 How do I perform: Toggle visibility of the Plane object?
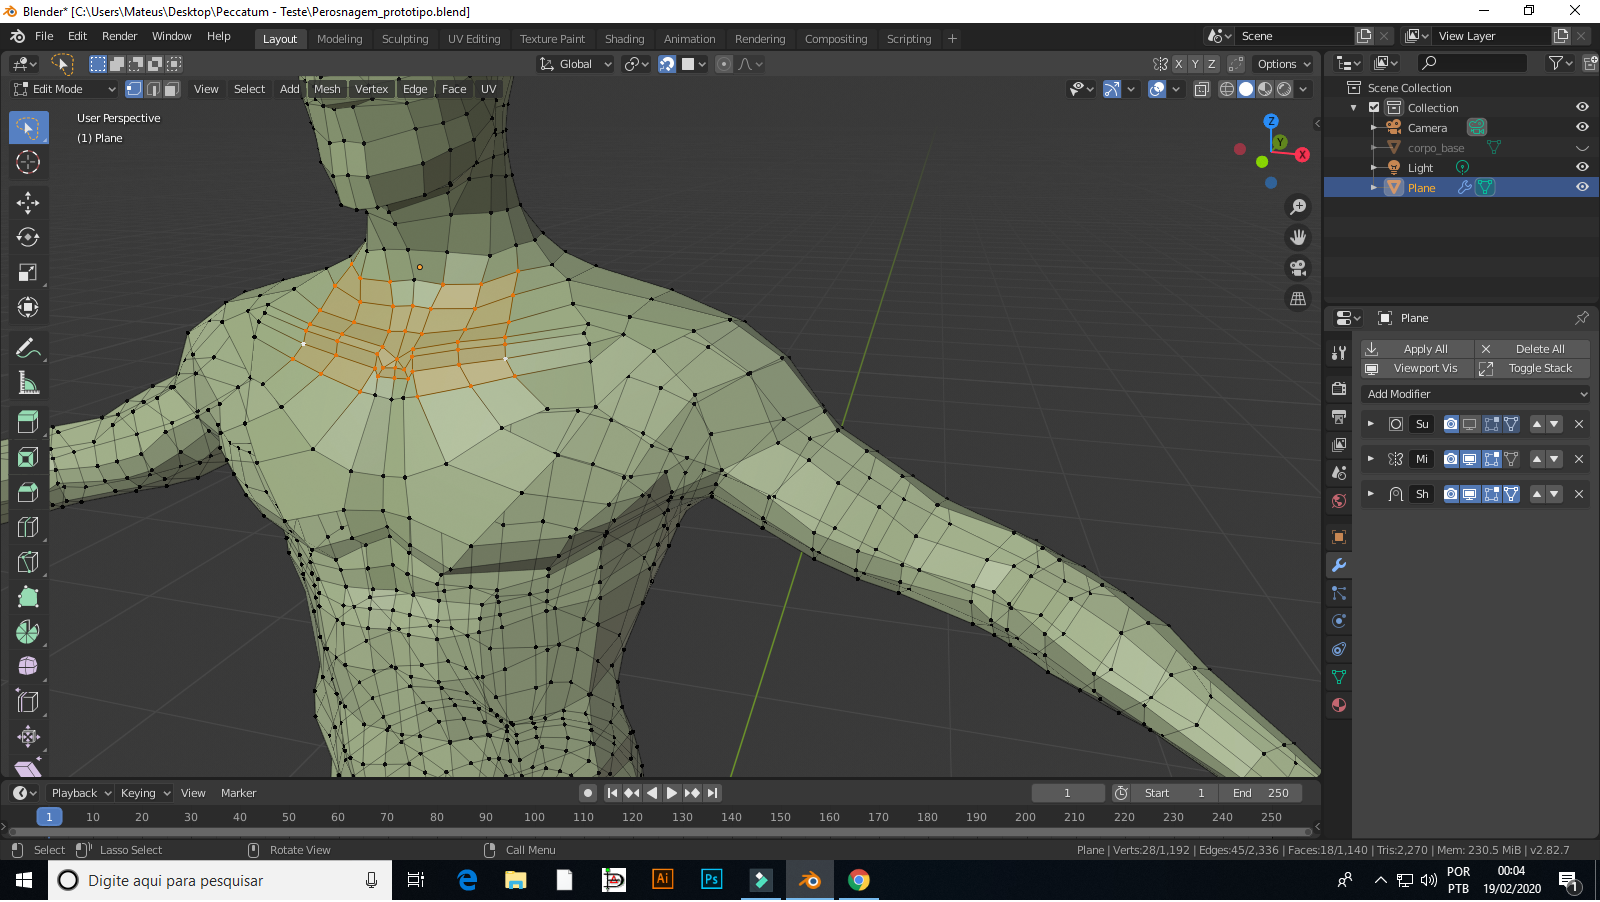(1582, 187)
